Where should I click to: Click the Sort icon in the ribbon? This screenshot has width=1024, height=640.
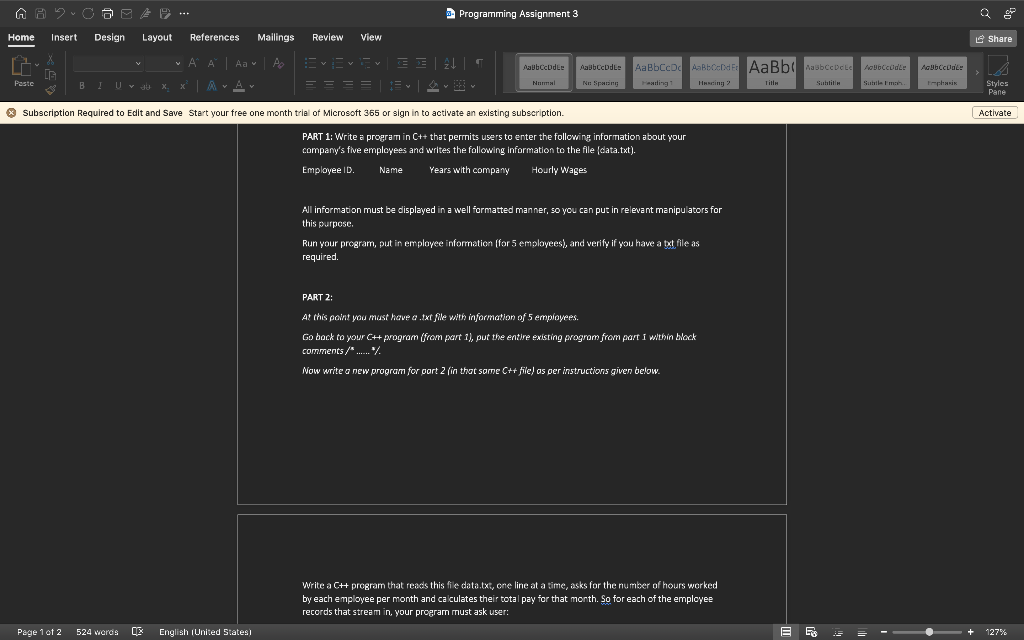[x=450, y=62]
